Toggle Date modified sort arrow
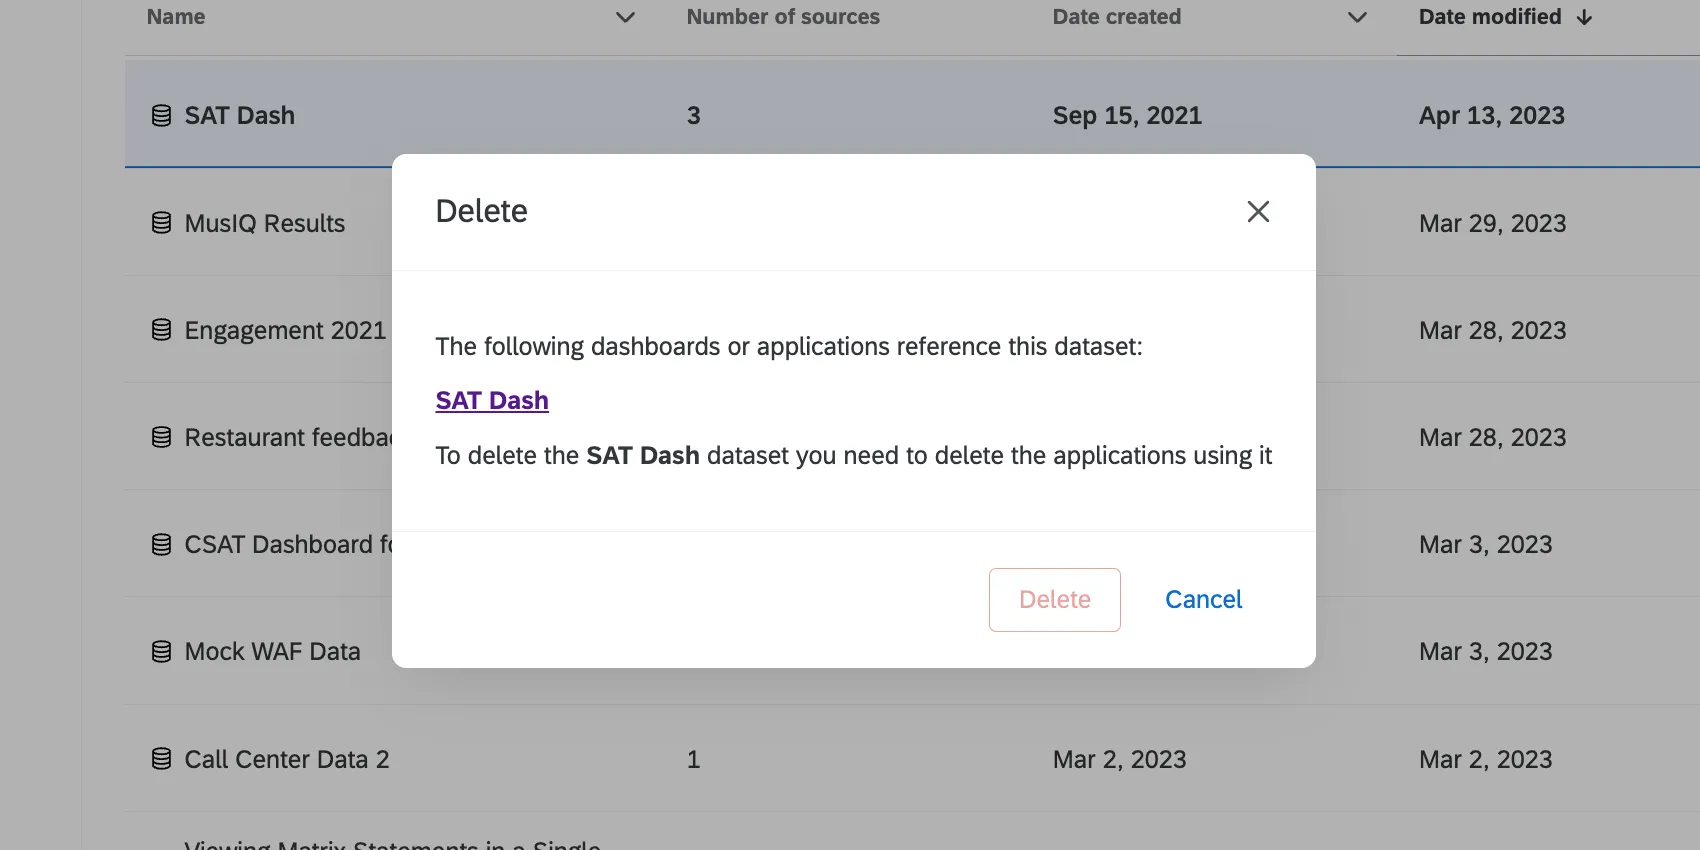The image size is (1700, 850). tap(1585, 17)
